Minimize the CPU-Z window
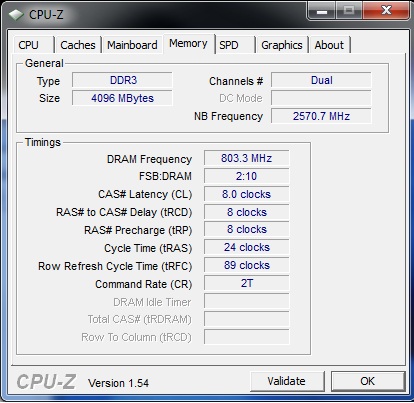The width and height of the screenshot is (414, 403). [322, 11]
